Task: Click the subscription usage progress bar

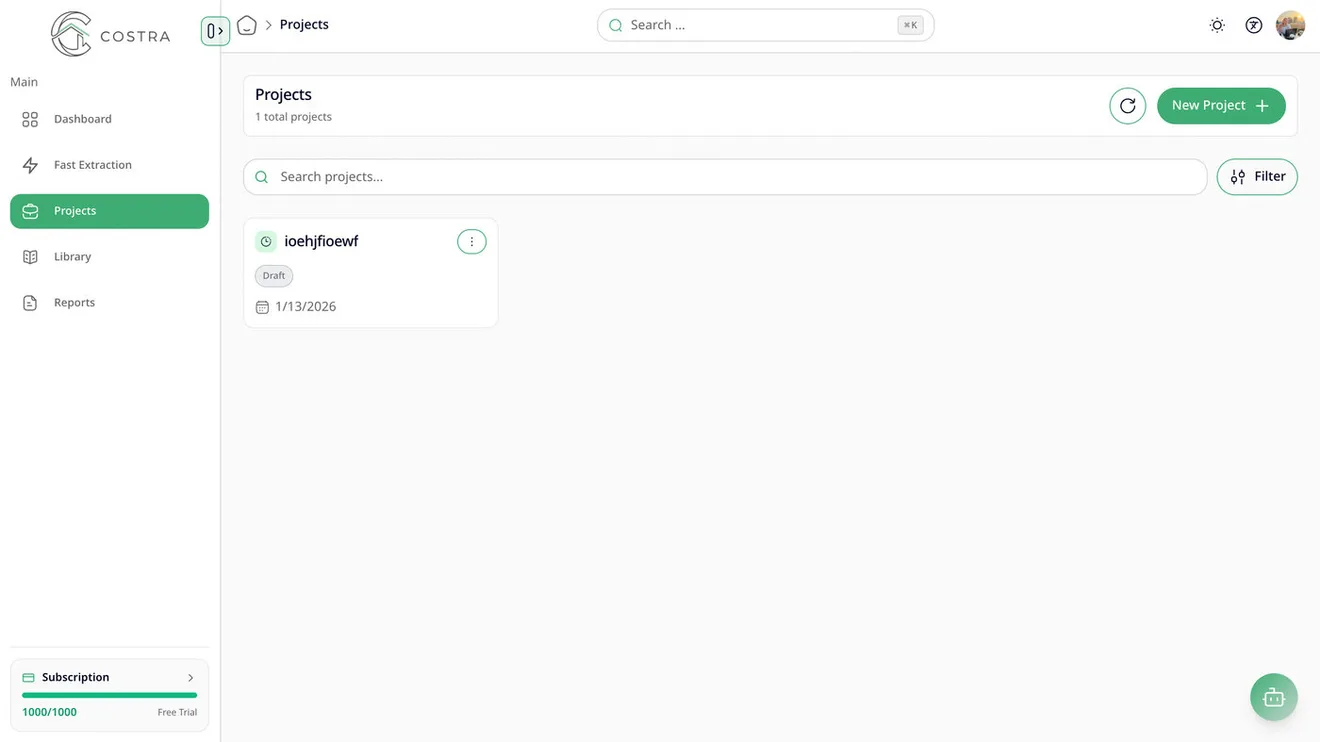Action: click(x=109, y=695)
